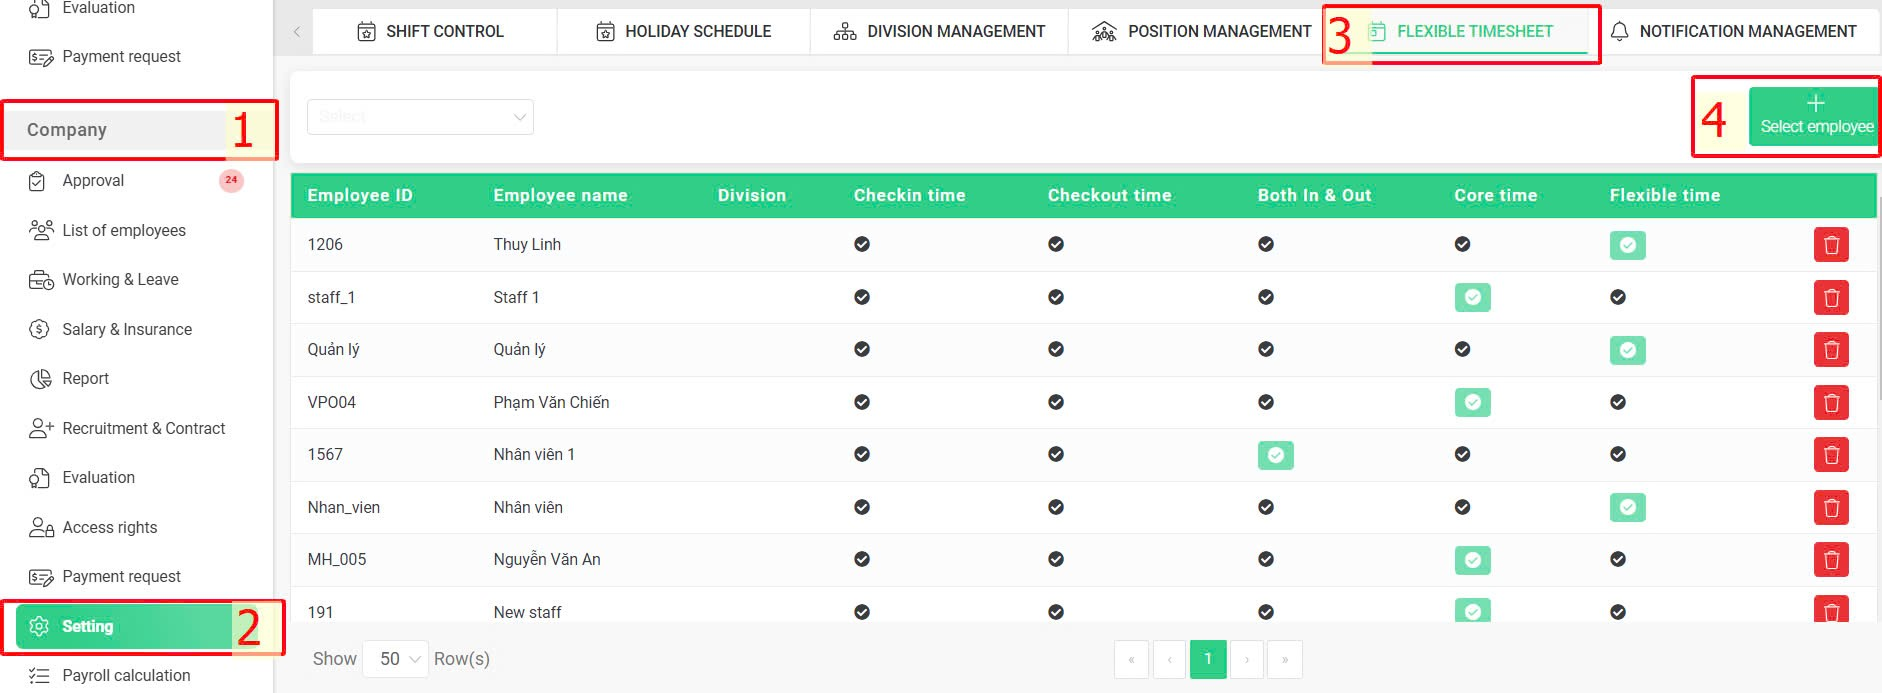1882x693 pixels.
Task: Set Flexible time for Thuy Linh
Action: 1627,245
